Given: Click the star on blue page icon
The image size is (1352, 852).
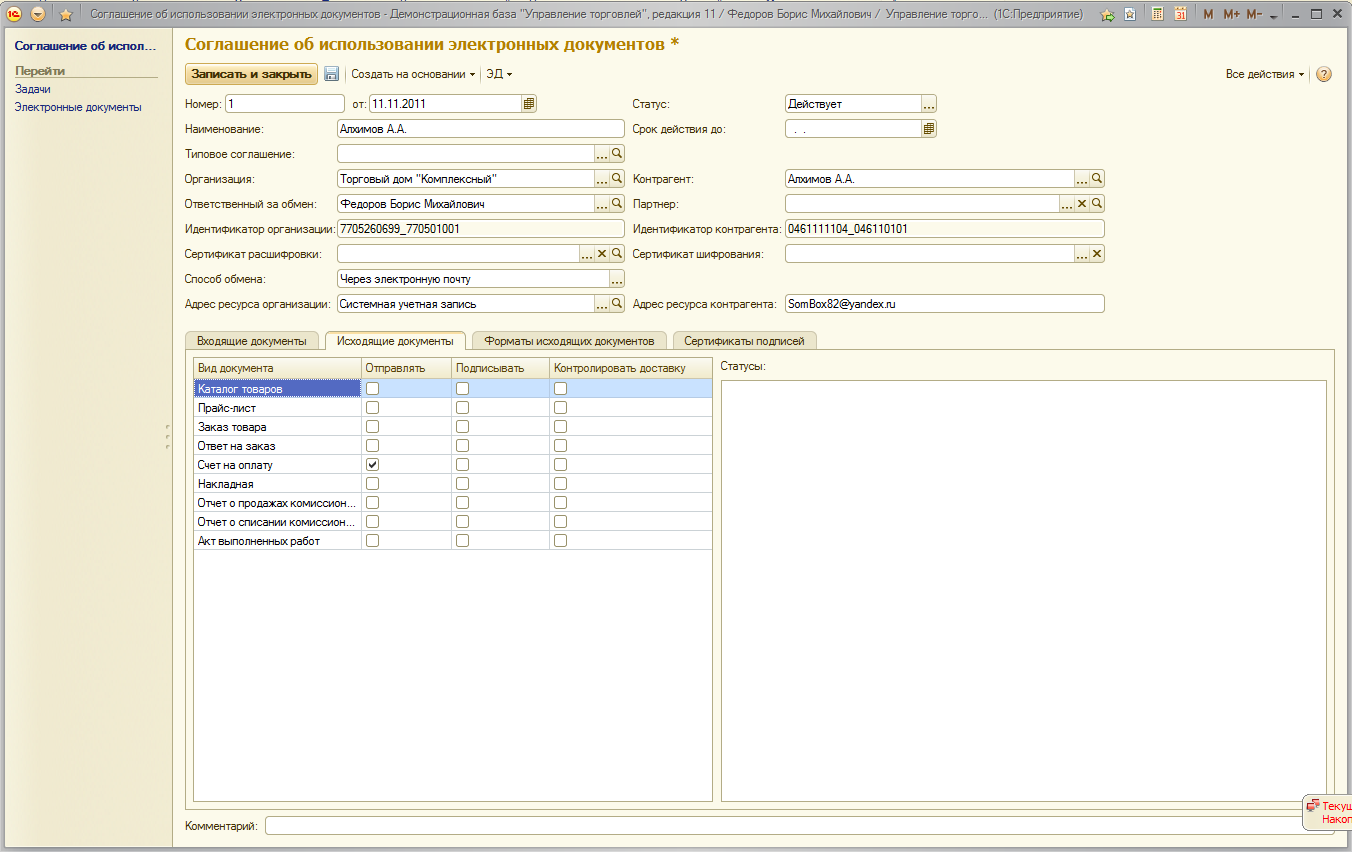Looking at the screenshot, I should point(1130,15).
